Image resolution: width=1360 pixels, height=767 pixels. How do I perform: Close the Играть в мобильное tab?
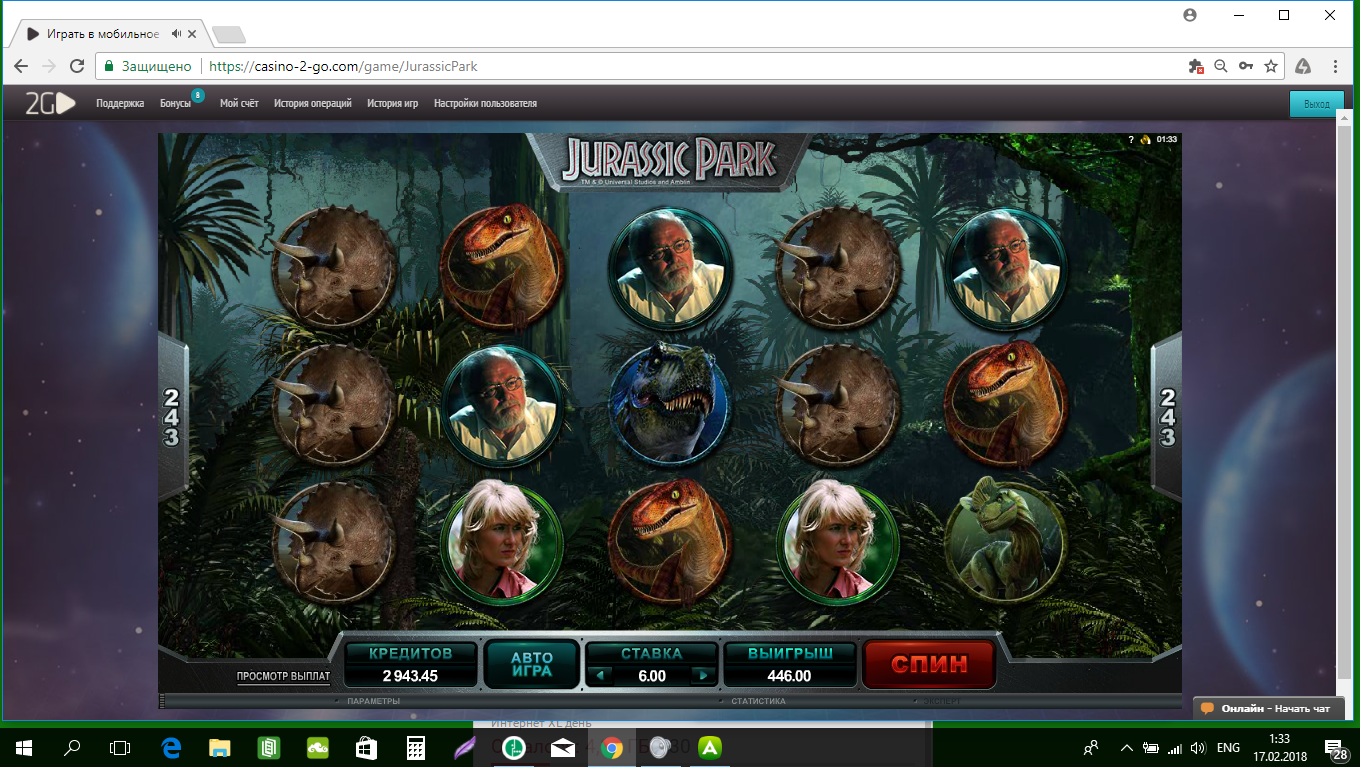pos(194,34)
